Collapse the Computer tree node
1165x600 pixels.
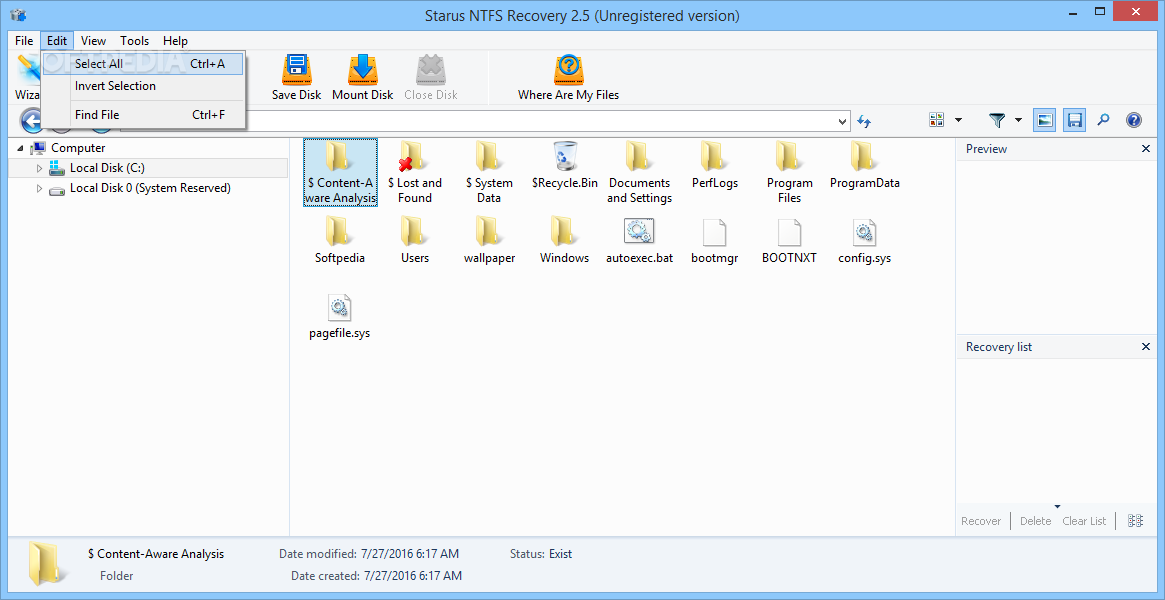click(19, 149)
